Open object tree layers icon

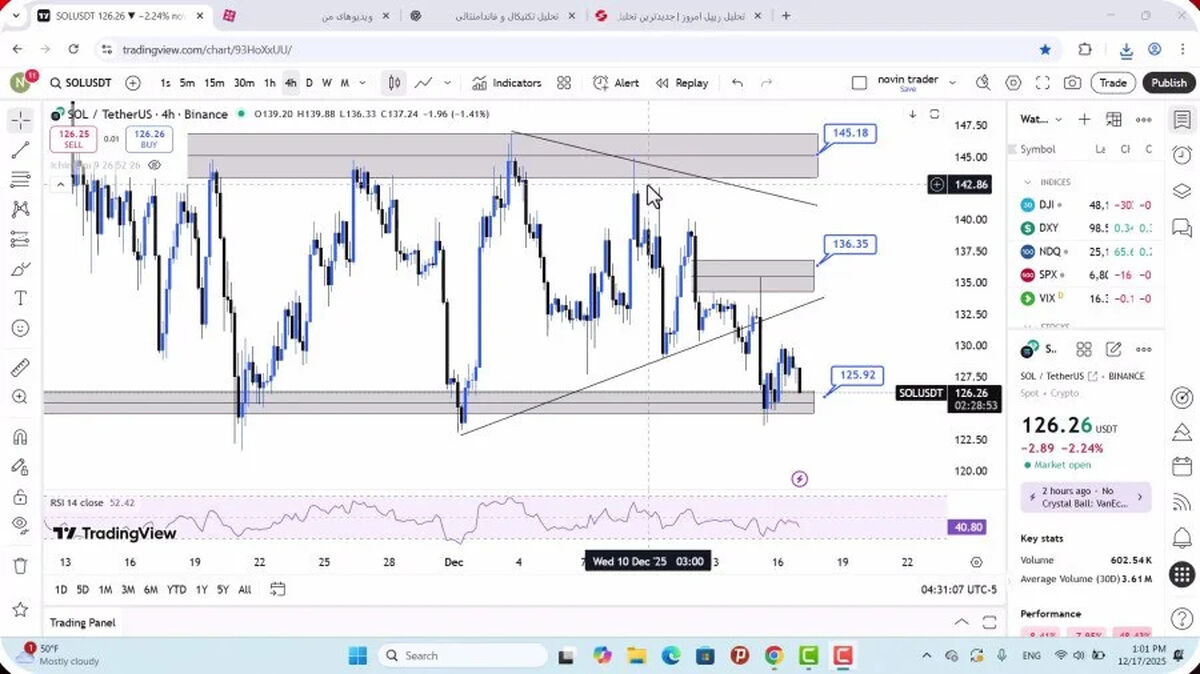1181,191
